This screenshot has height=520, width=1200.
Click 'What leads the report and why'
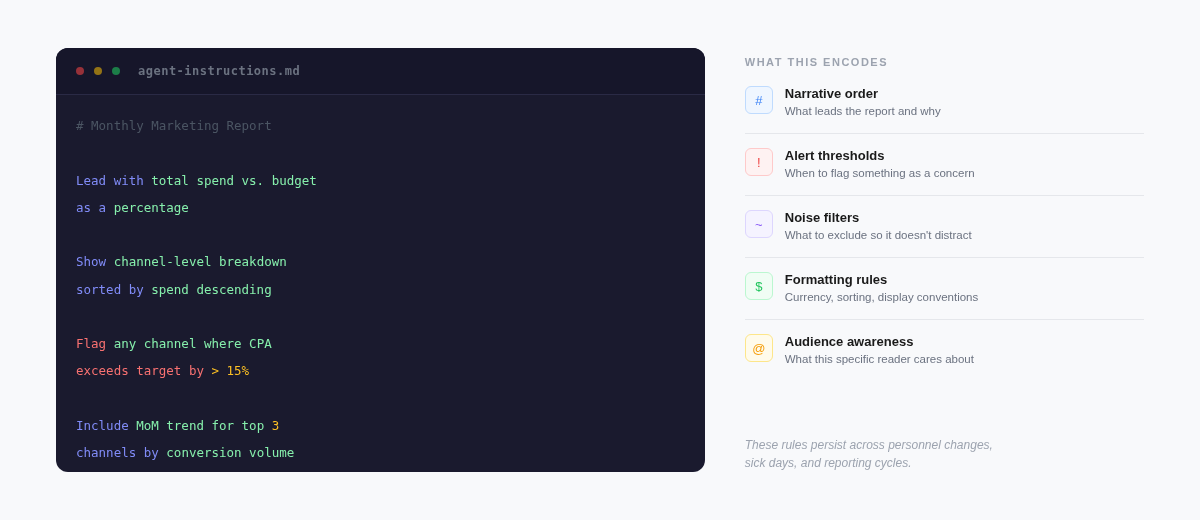pos(862,111)
